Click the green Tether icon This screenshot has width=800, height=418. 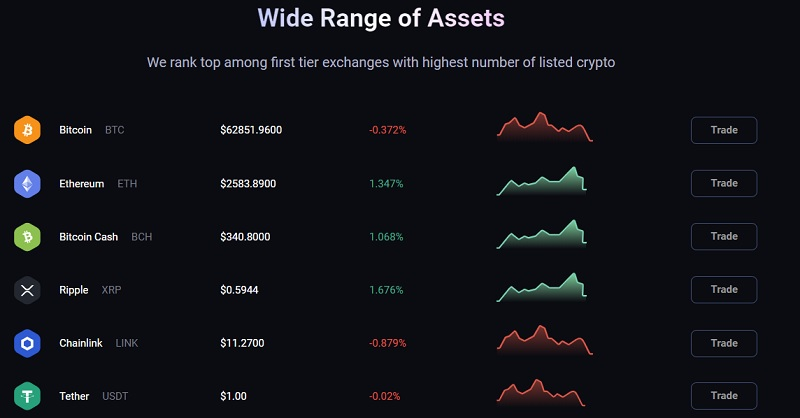27,396
